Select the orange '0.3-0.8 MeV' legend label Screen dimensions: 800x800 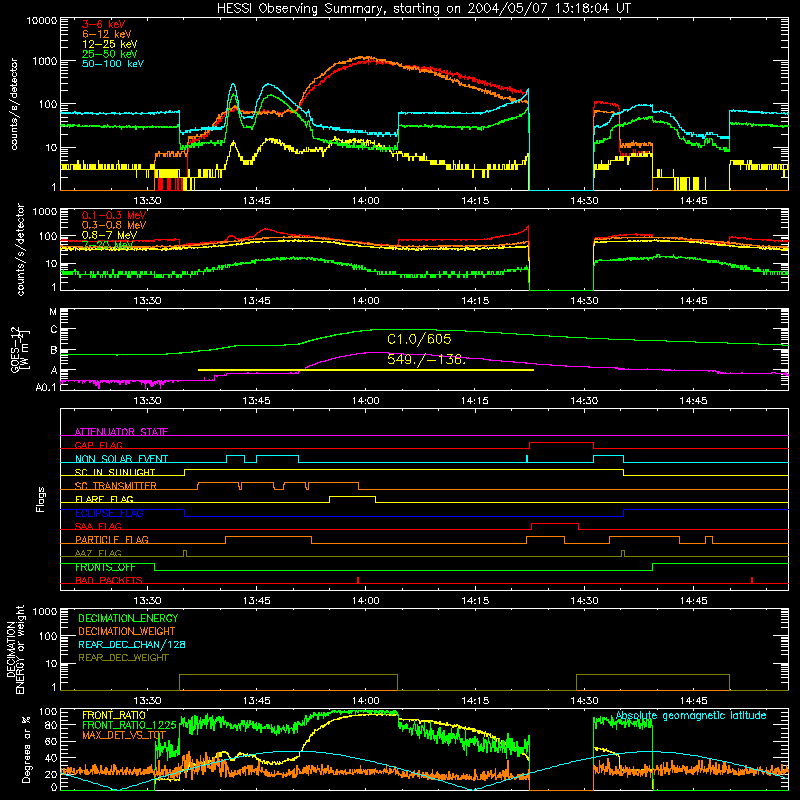click(114, 225)
